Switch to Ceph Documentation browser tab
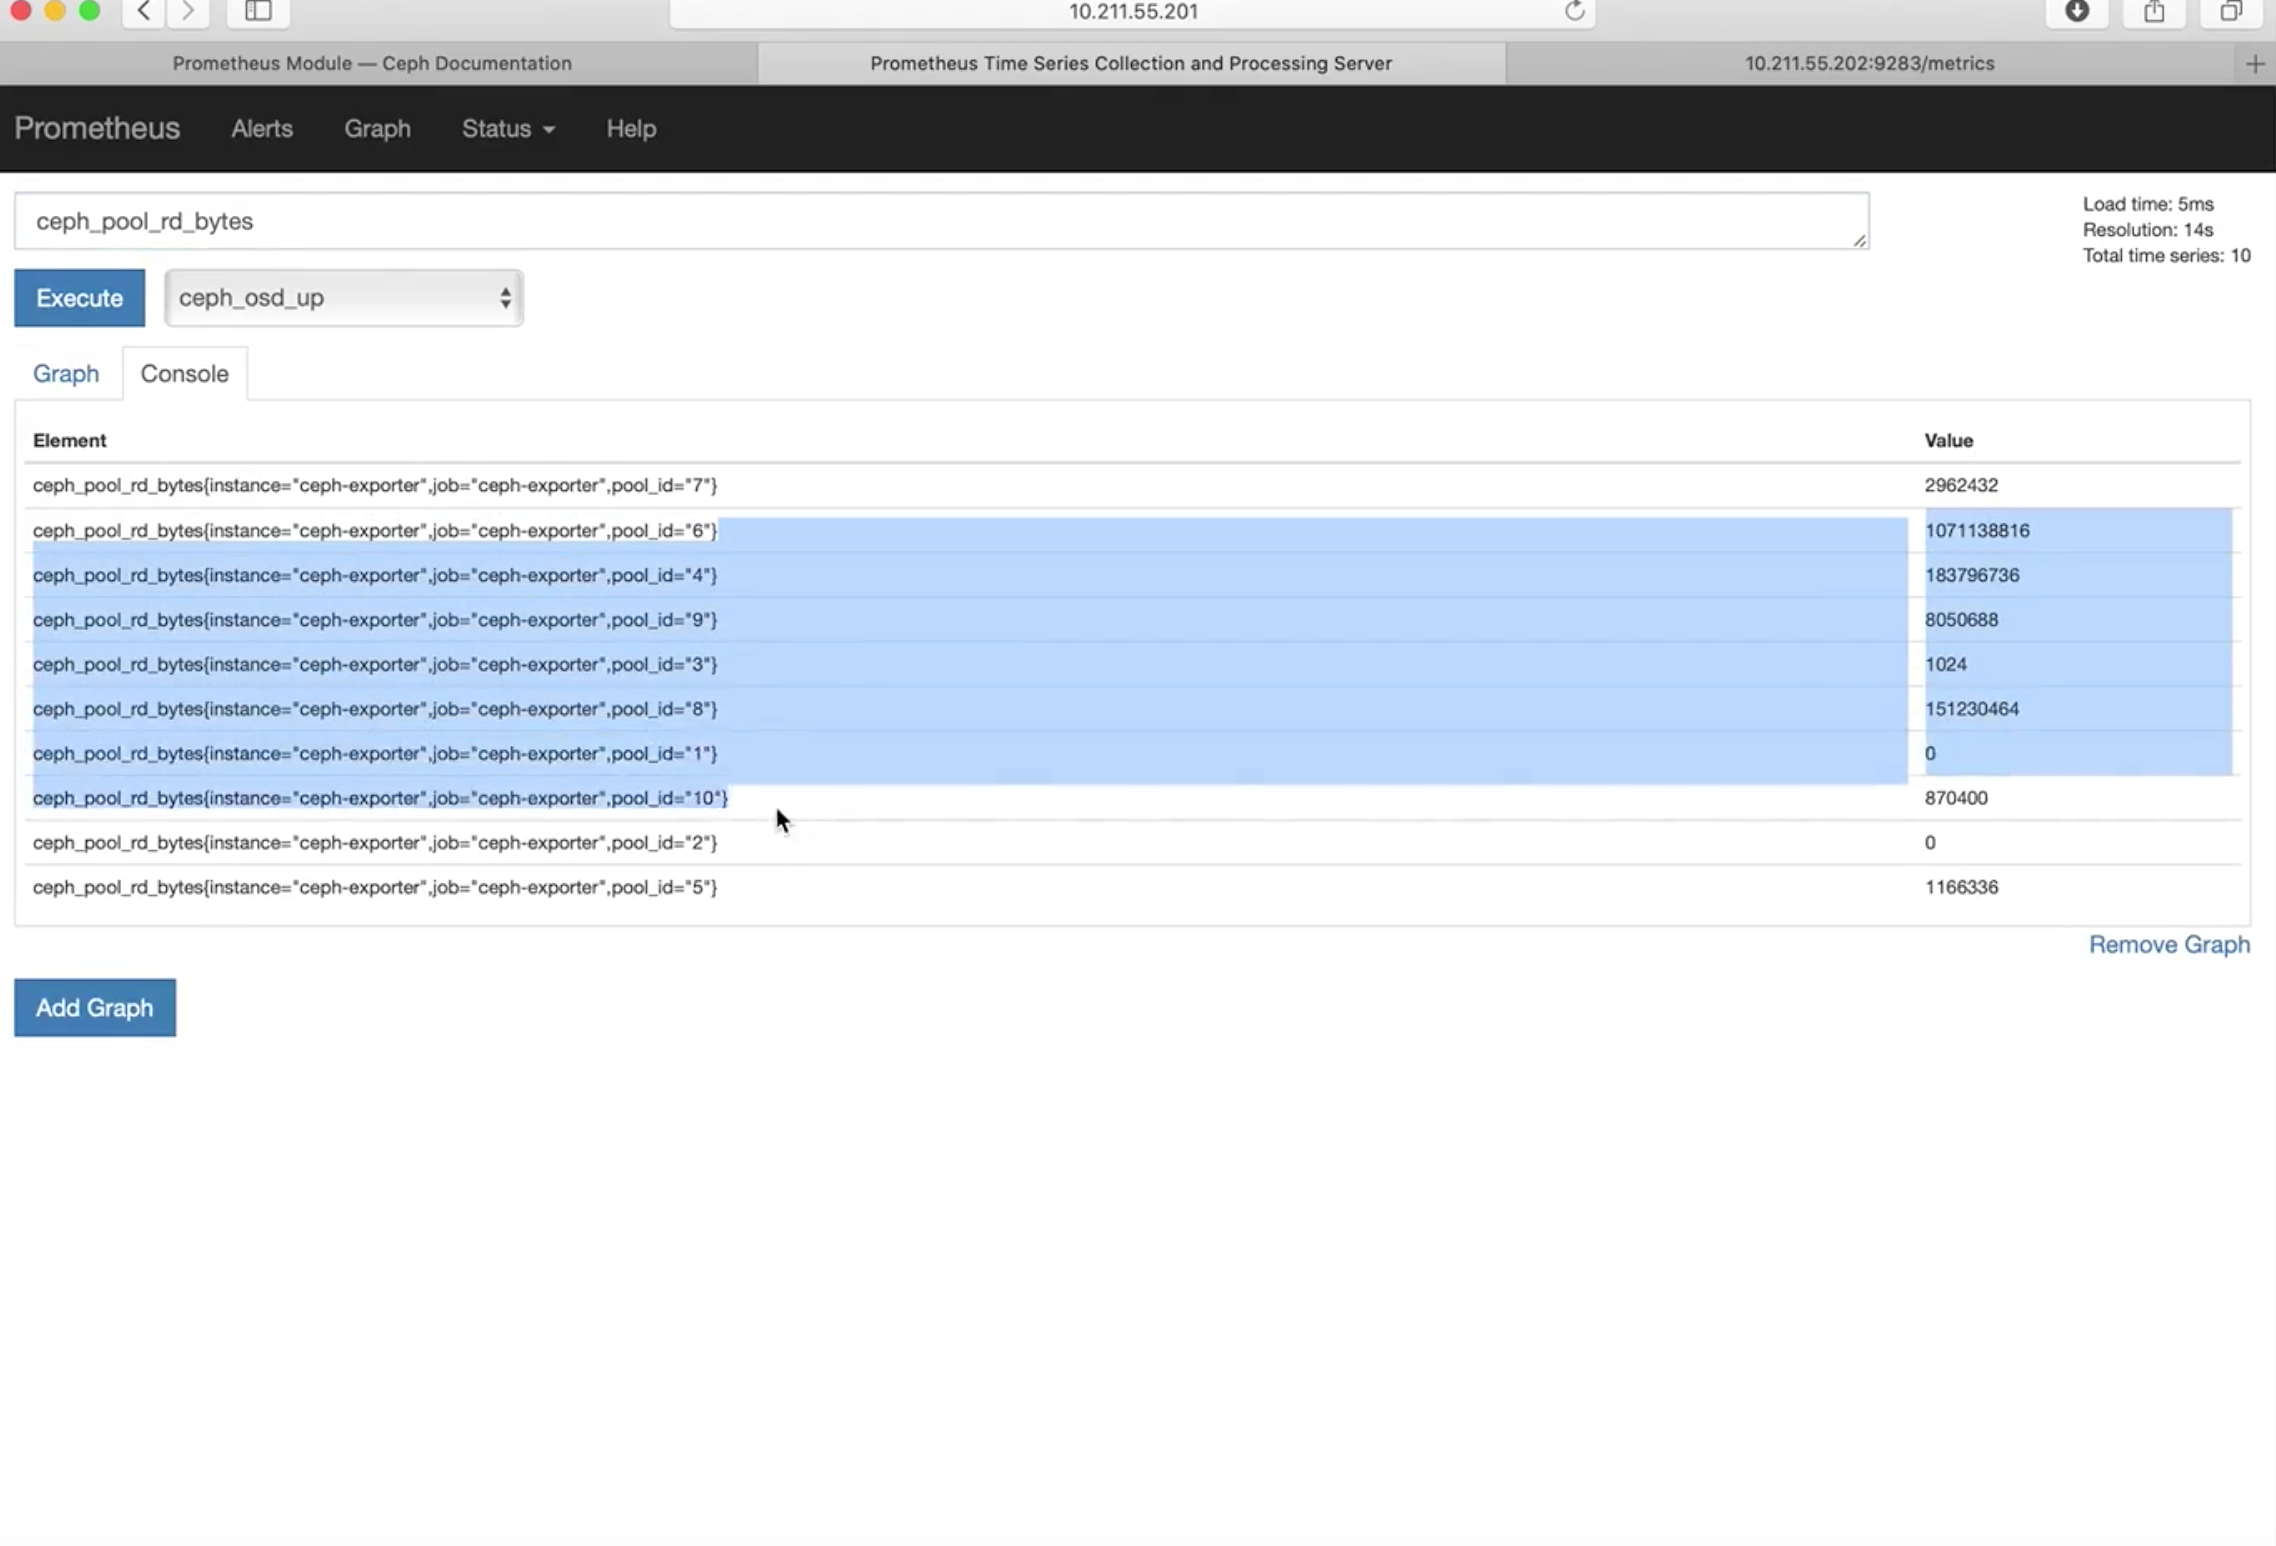Viewport: 2276px width, 1546px height. pyautogui.click(x=372, y=64)
